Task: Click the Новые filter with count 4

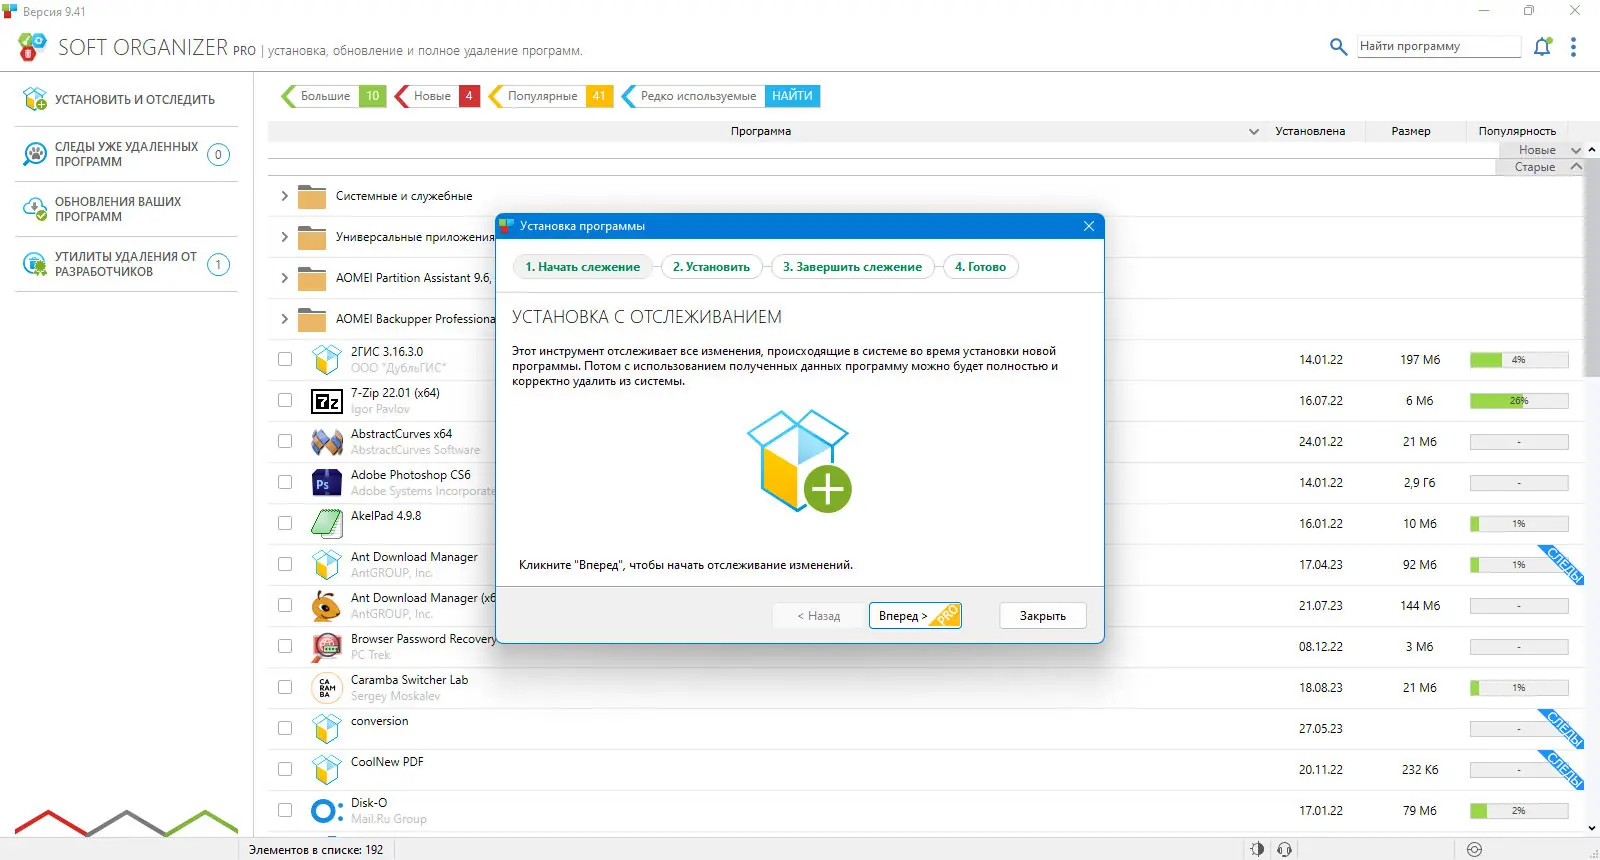Action: [437, 96]
